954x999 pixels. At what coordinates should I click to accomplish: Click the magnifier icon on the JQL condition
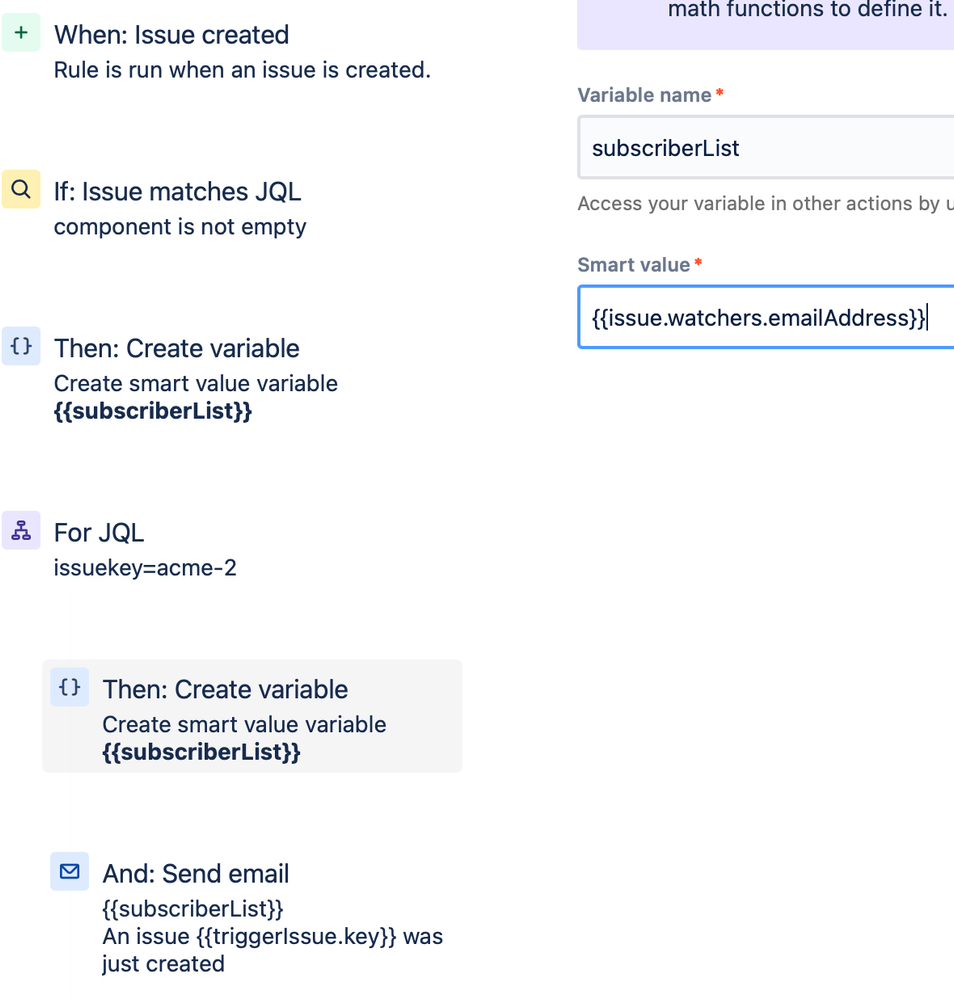pyautogui.click(x=21, y=189)
